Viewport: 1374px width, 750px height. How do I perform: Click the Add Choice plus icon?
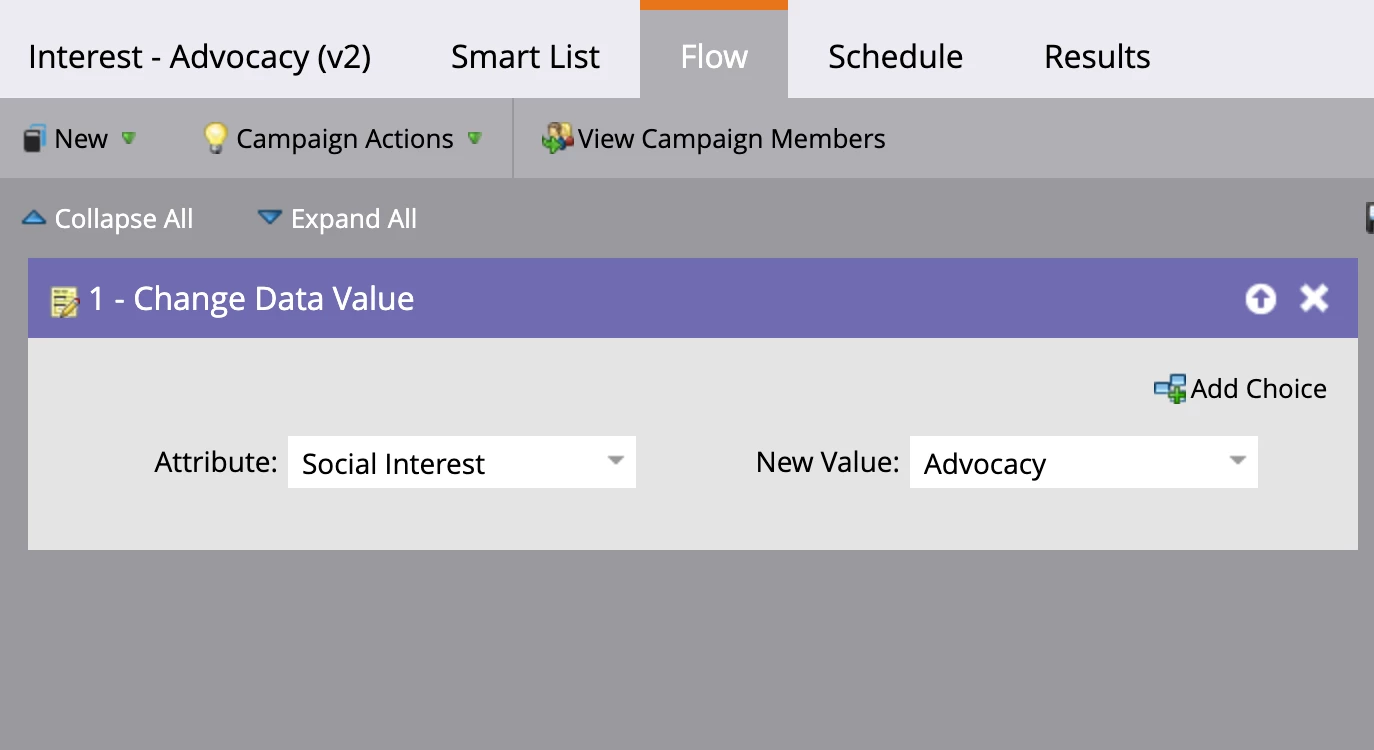pyautogui.click(x=1169, y=389)
